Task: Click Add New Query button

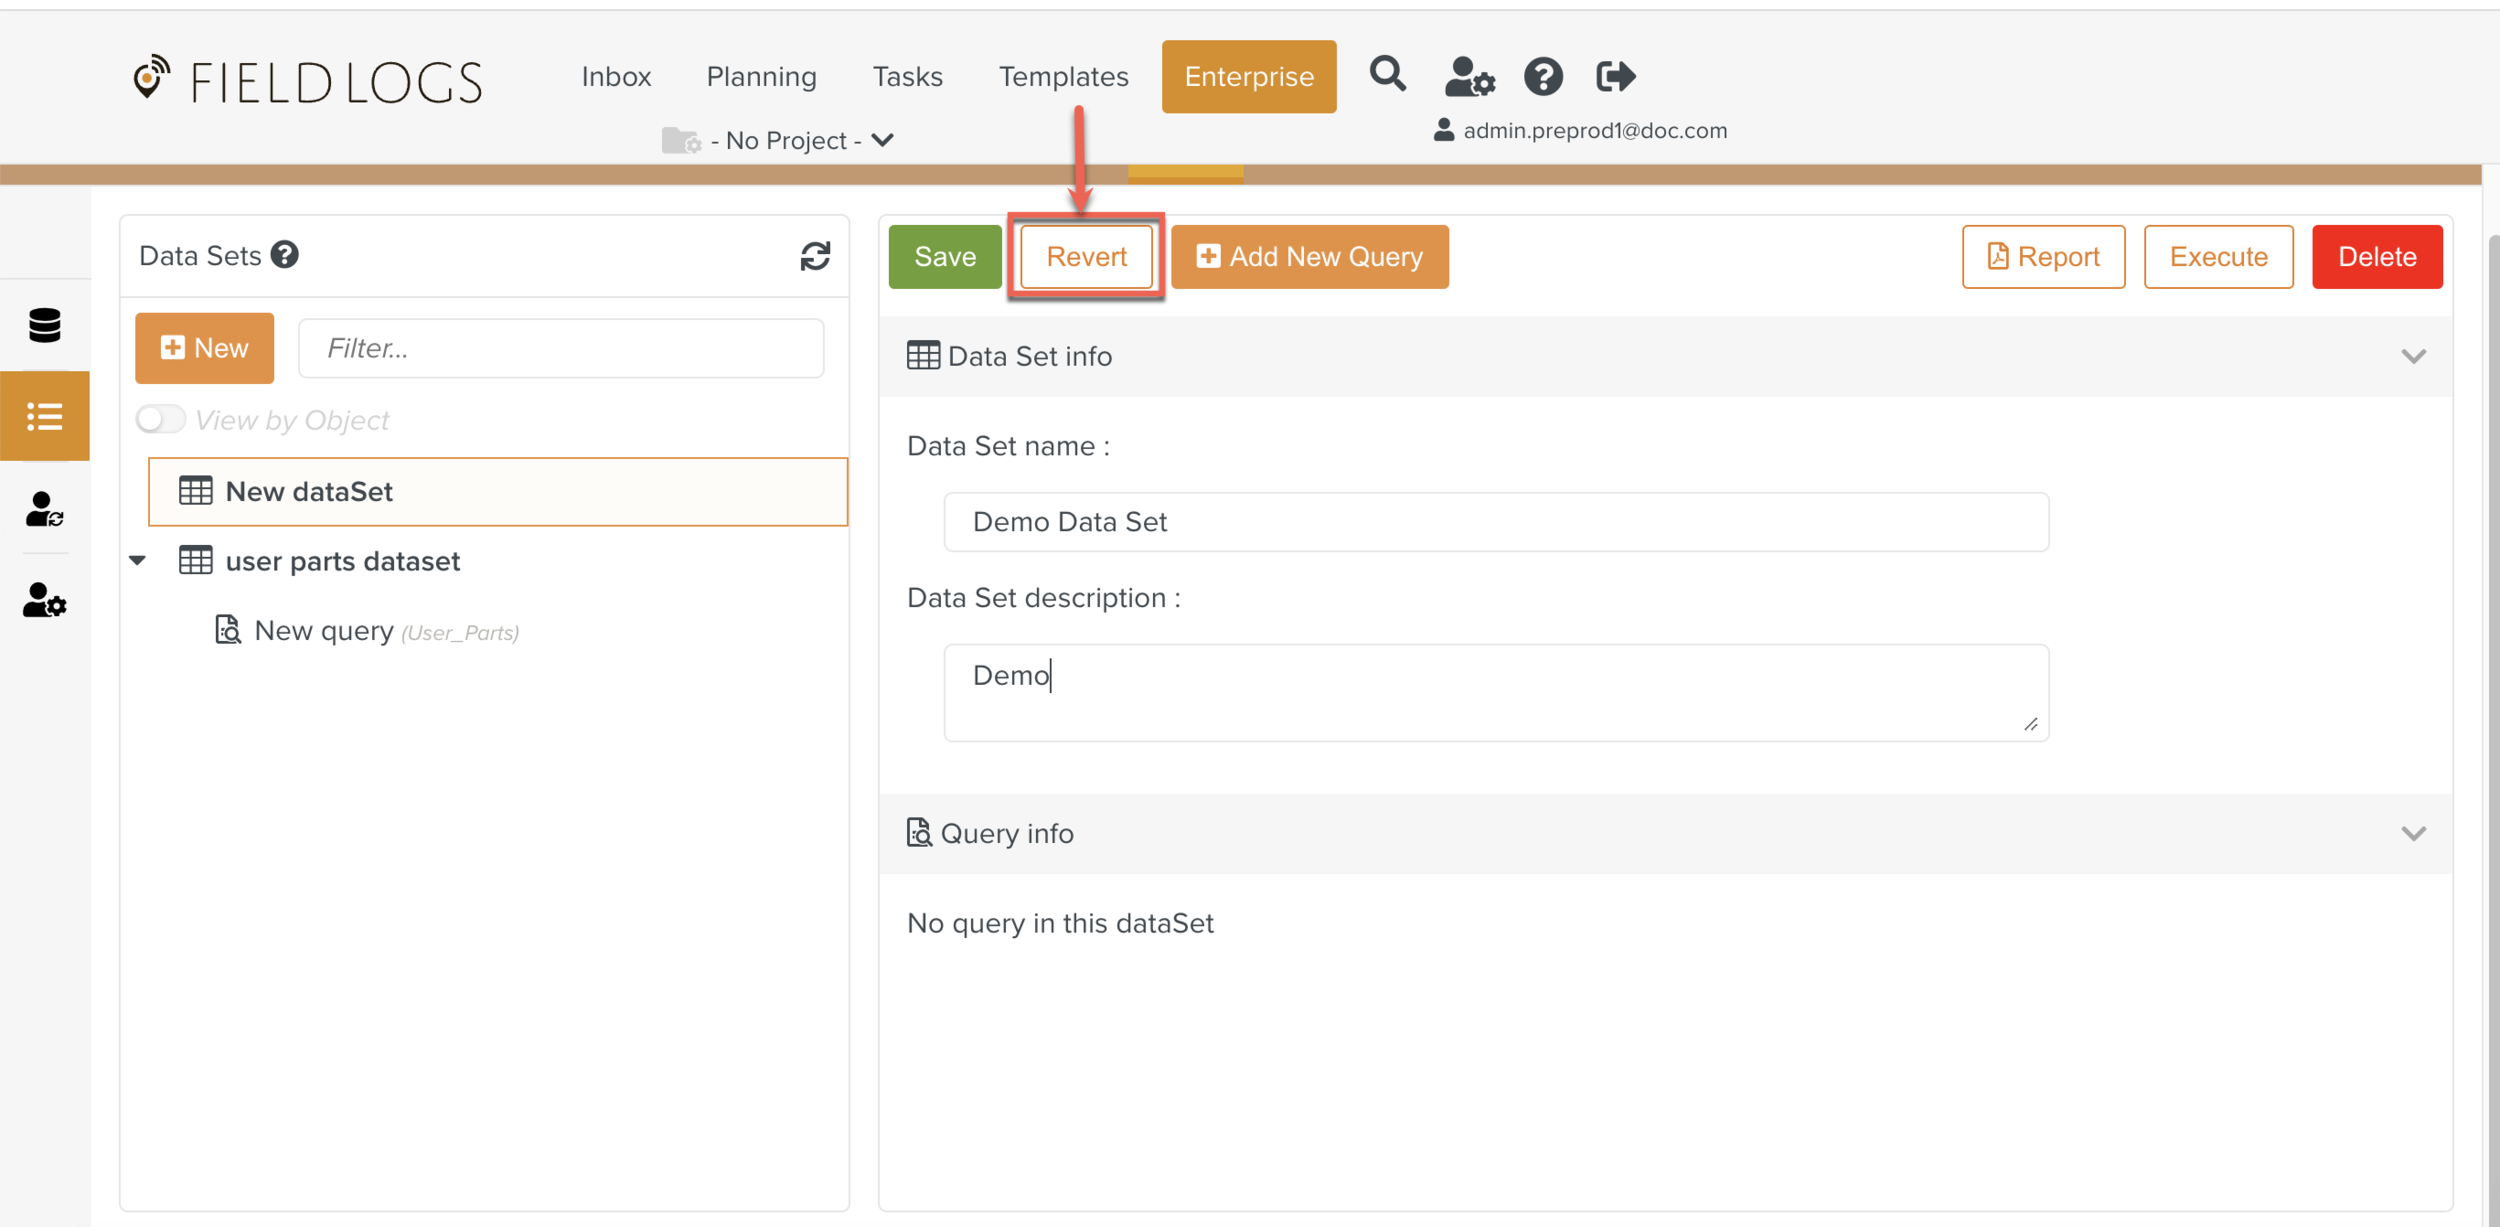Action: [x=1309, y=257]
